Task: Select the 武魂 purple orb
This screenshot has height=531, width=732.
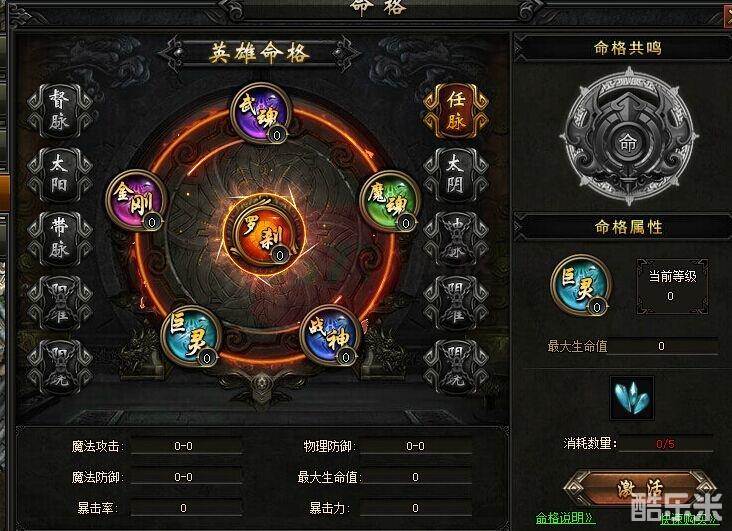Action: [x=260, y=113]
